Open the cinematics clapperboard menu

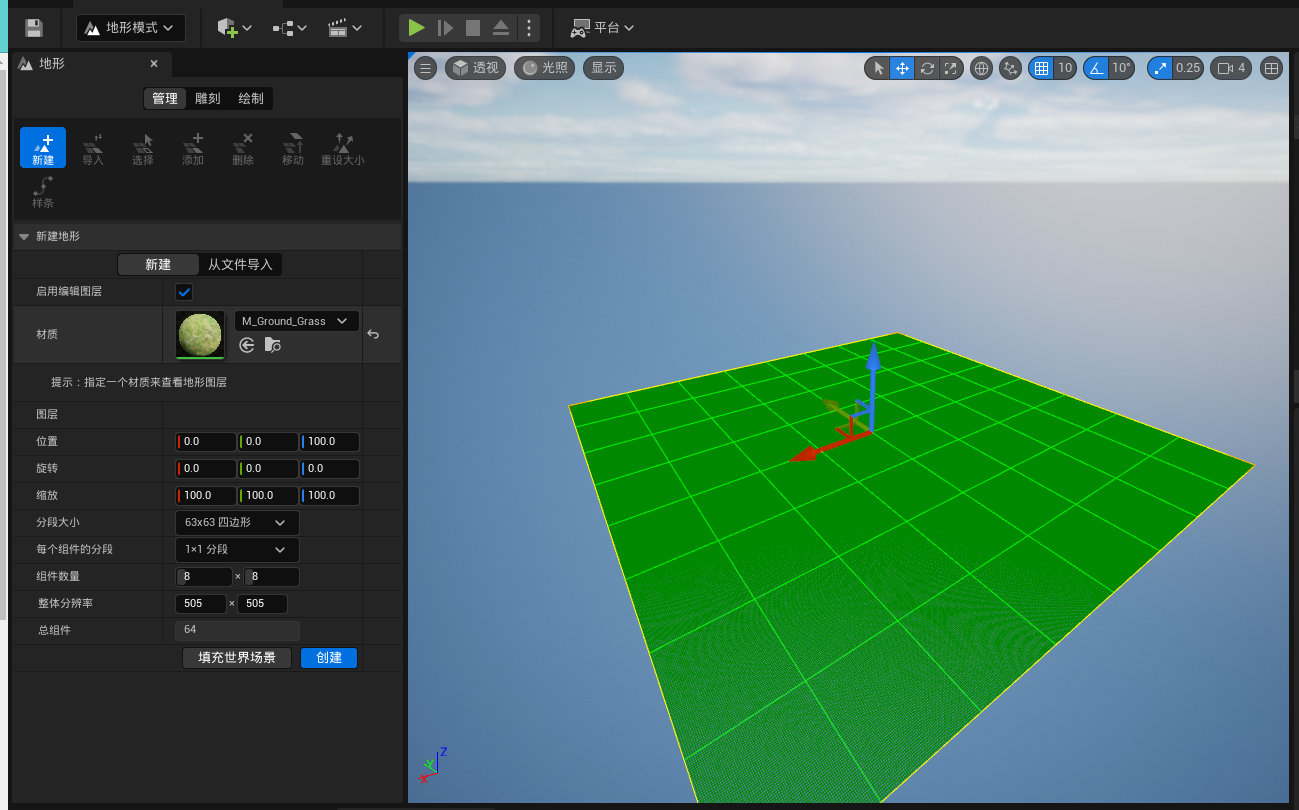tap(345, 28)
